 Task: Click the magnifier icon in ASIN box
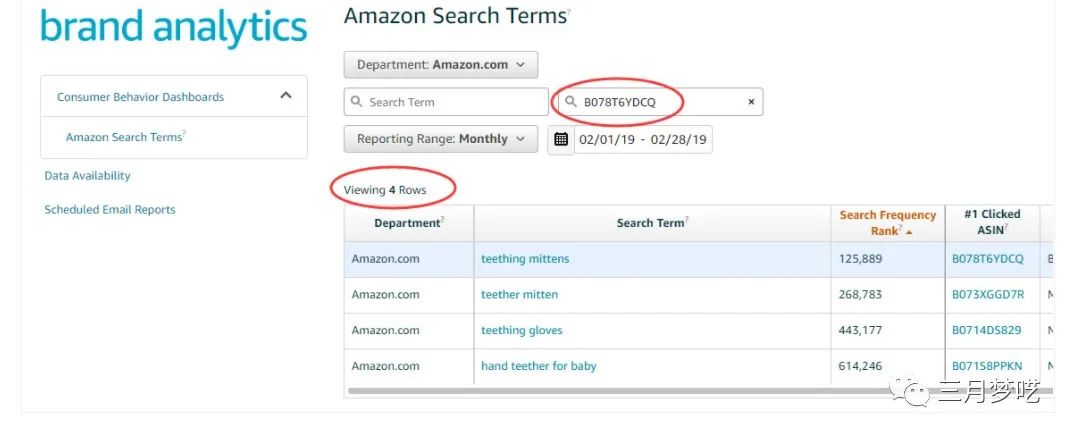(571, 102)
